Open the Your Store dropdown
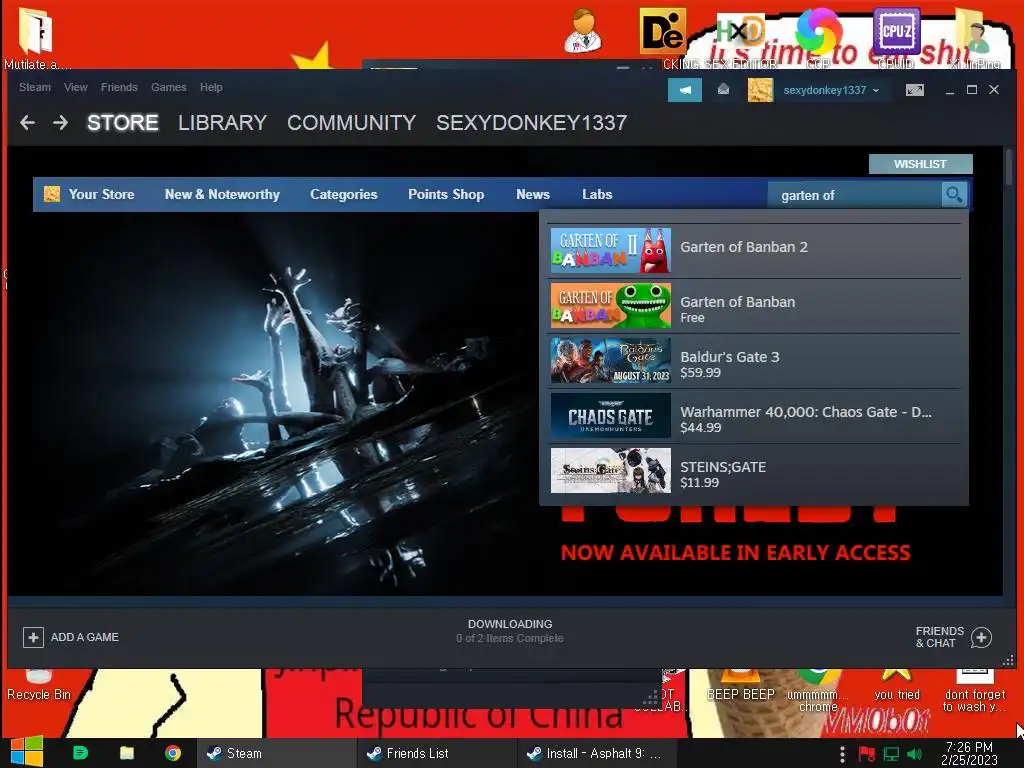This screenshot has height=768, width=1024. pos(101,194)
